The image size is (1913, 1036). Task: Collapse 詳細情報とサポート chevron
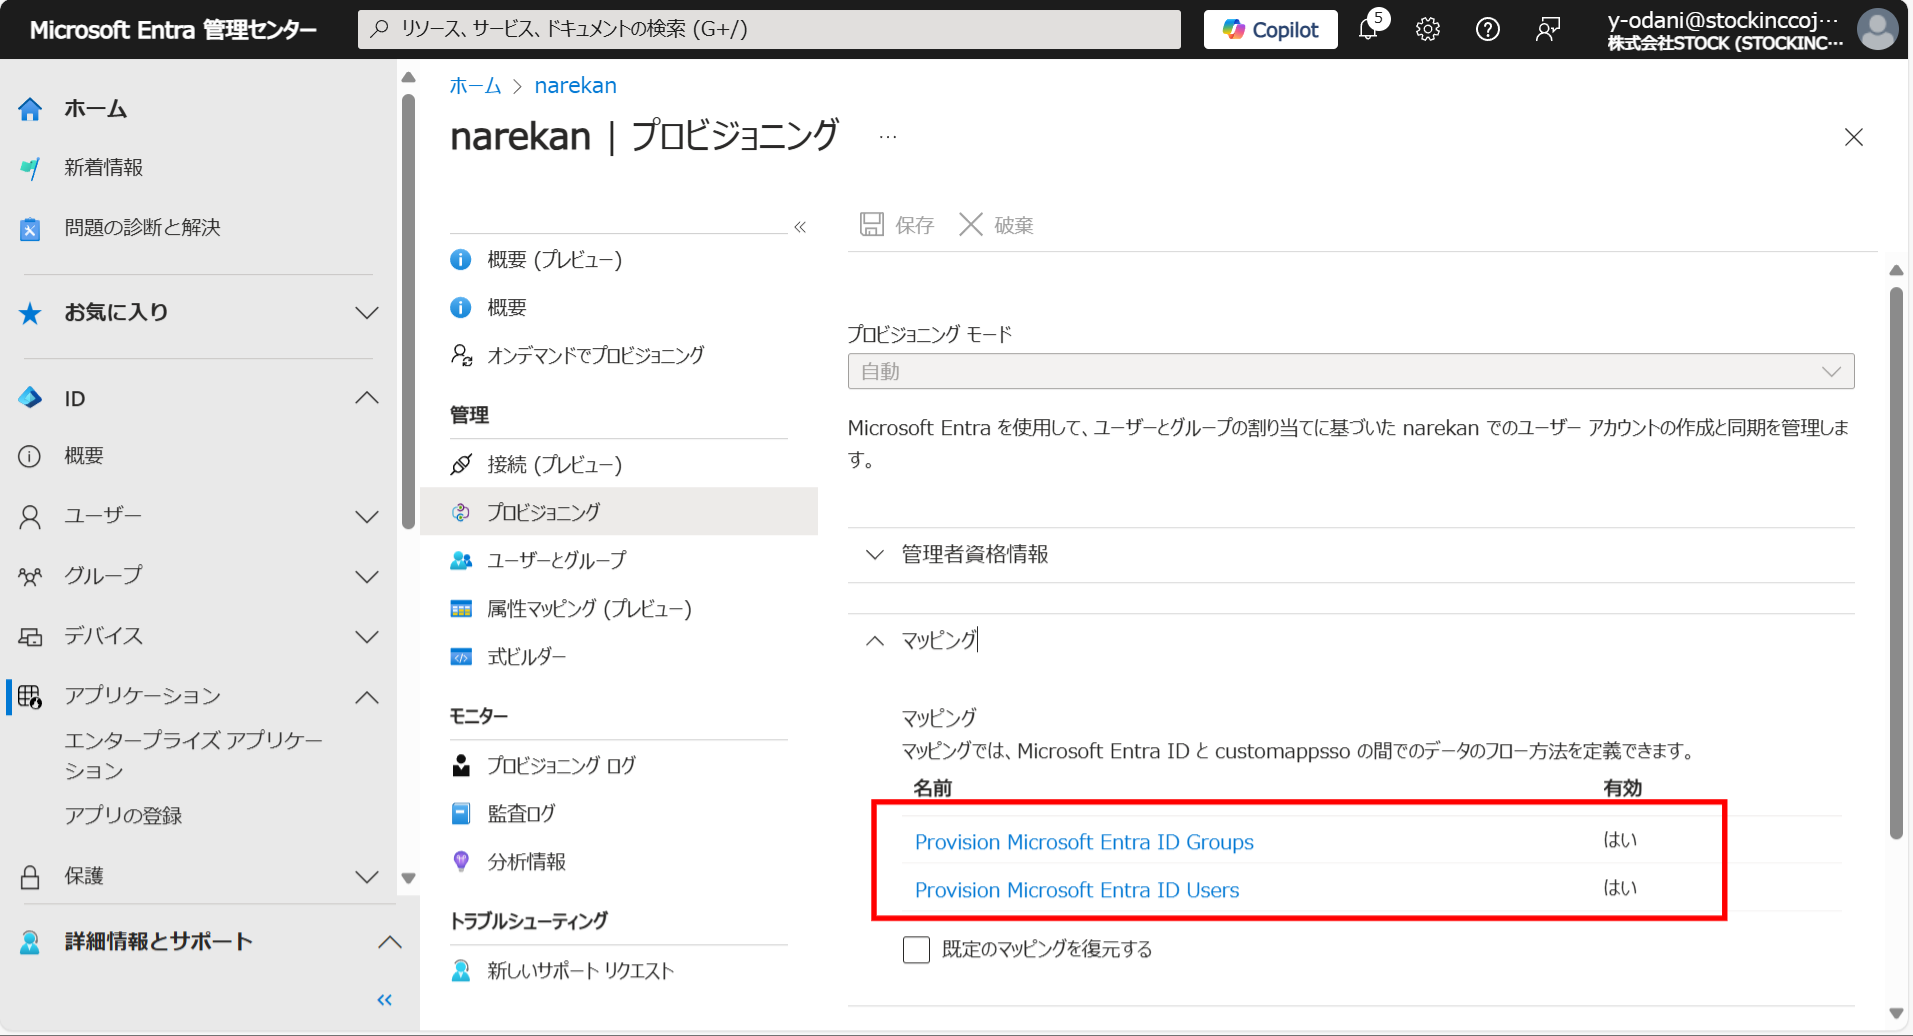point(390,942)
